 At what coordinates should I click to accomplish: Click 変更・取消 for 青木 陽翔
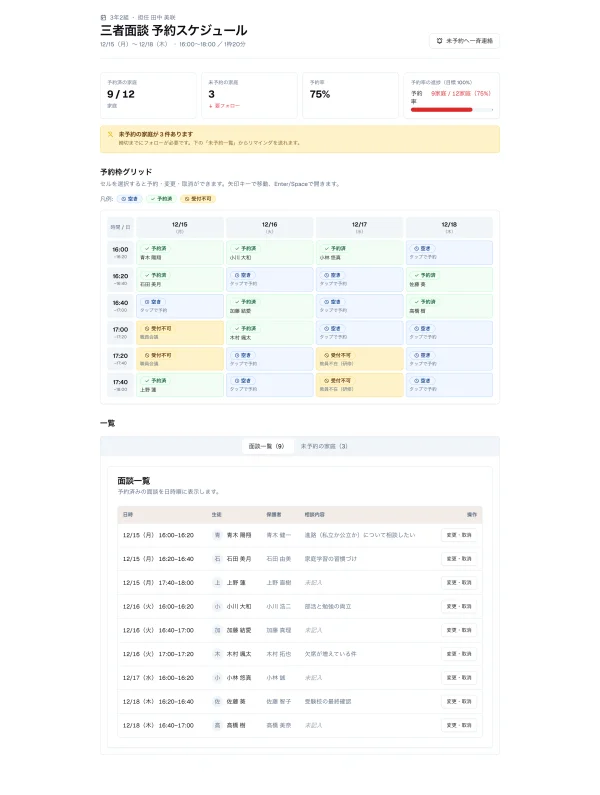(x=459, y=535)
